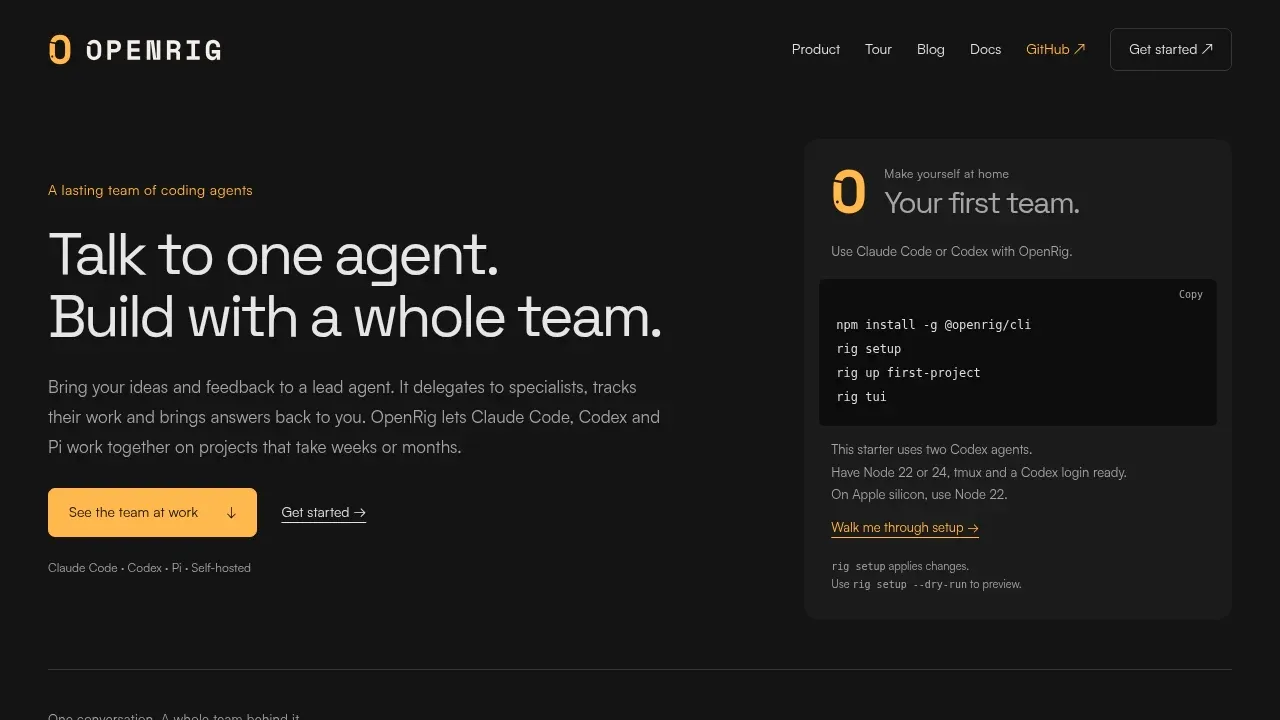This screenshot has width=1280, height=720.
Task: Click the Make yourself at home label
Action: coord(946,174)
